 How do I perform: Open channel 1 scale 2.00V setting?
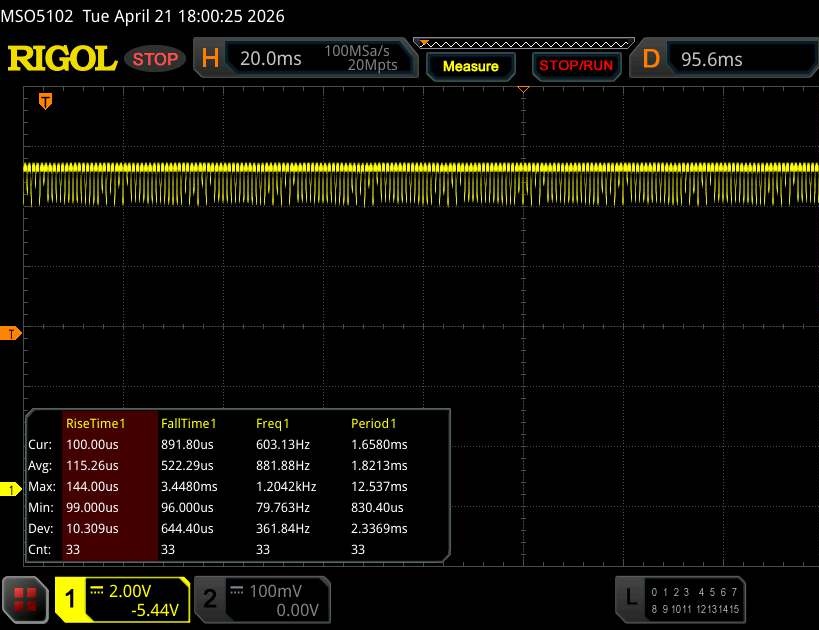(x=130, y=591)
